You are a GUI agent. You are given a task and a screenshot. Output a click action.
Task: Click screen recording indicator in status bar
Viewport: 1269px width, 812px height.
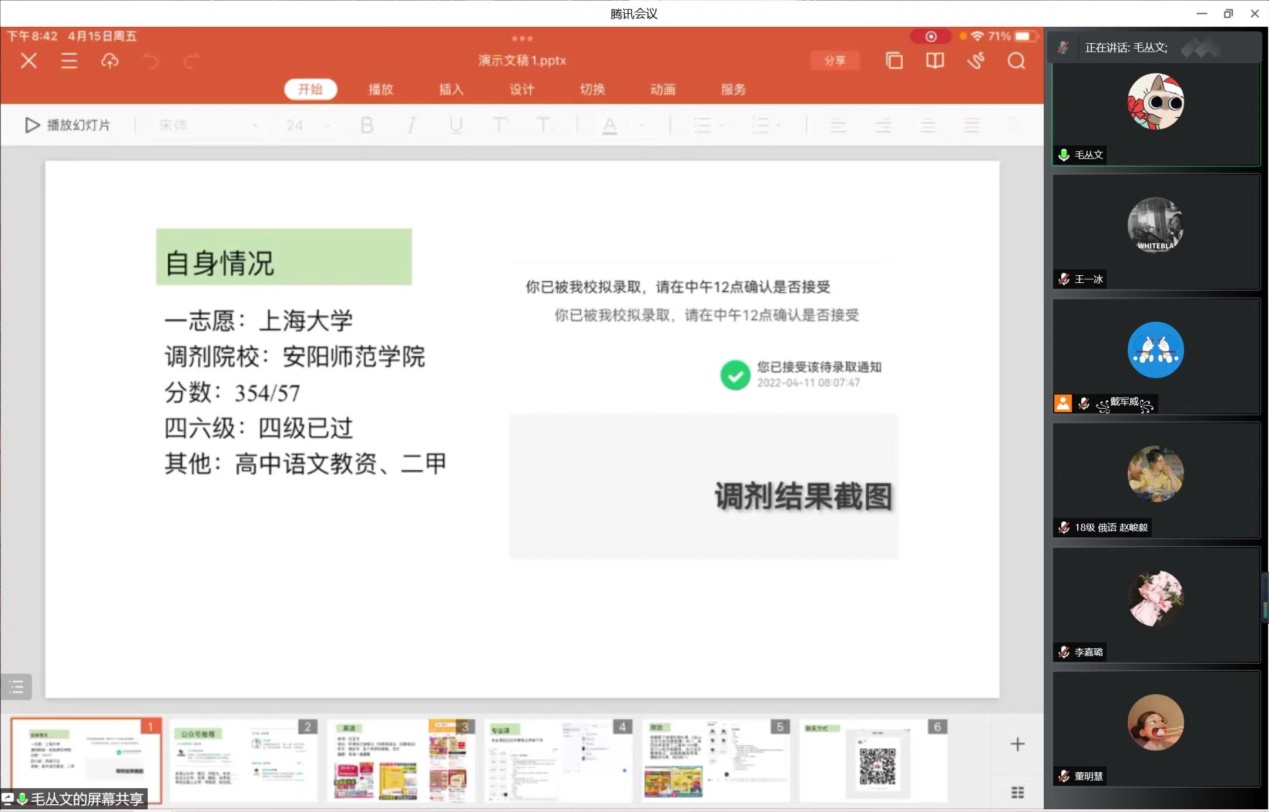(x=931, y=36)
